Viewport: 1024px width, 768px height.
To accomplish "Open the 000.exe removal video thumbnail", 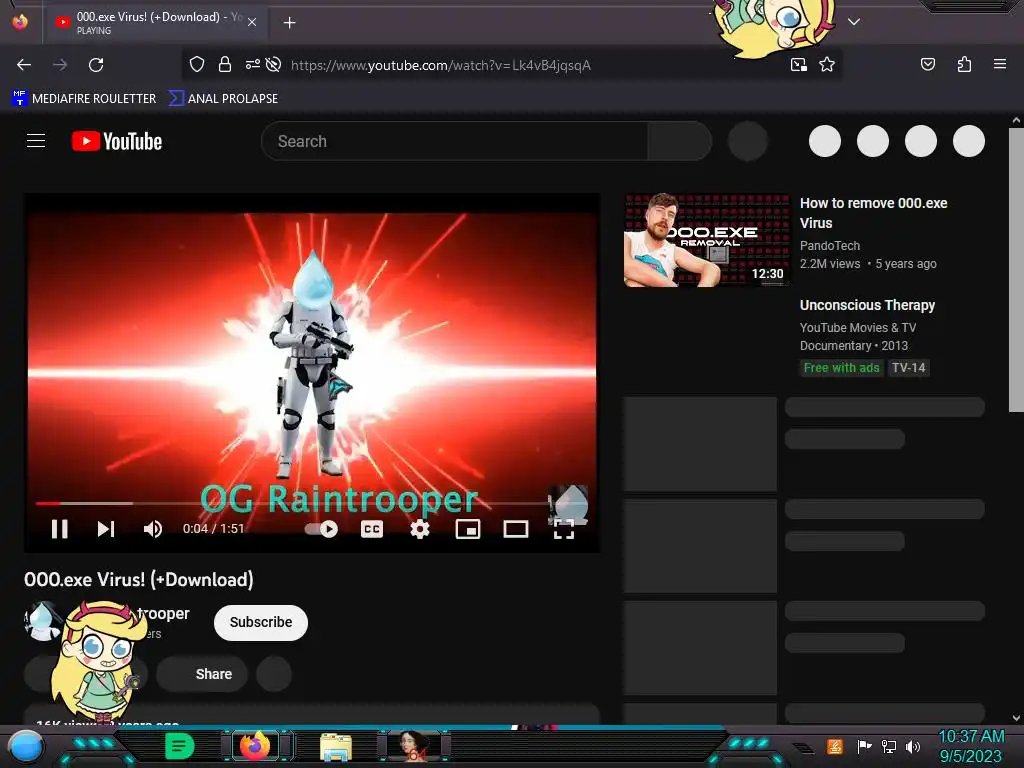I will click(707, 240).
